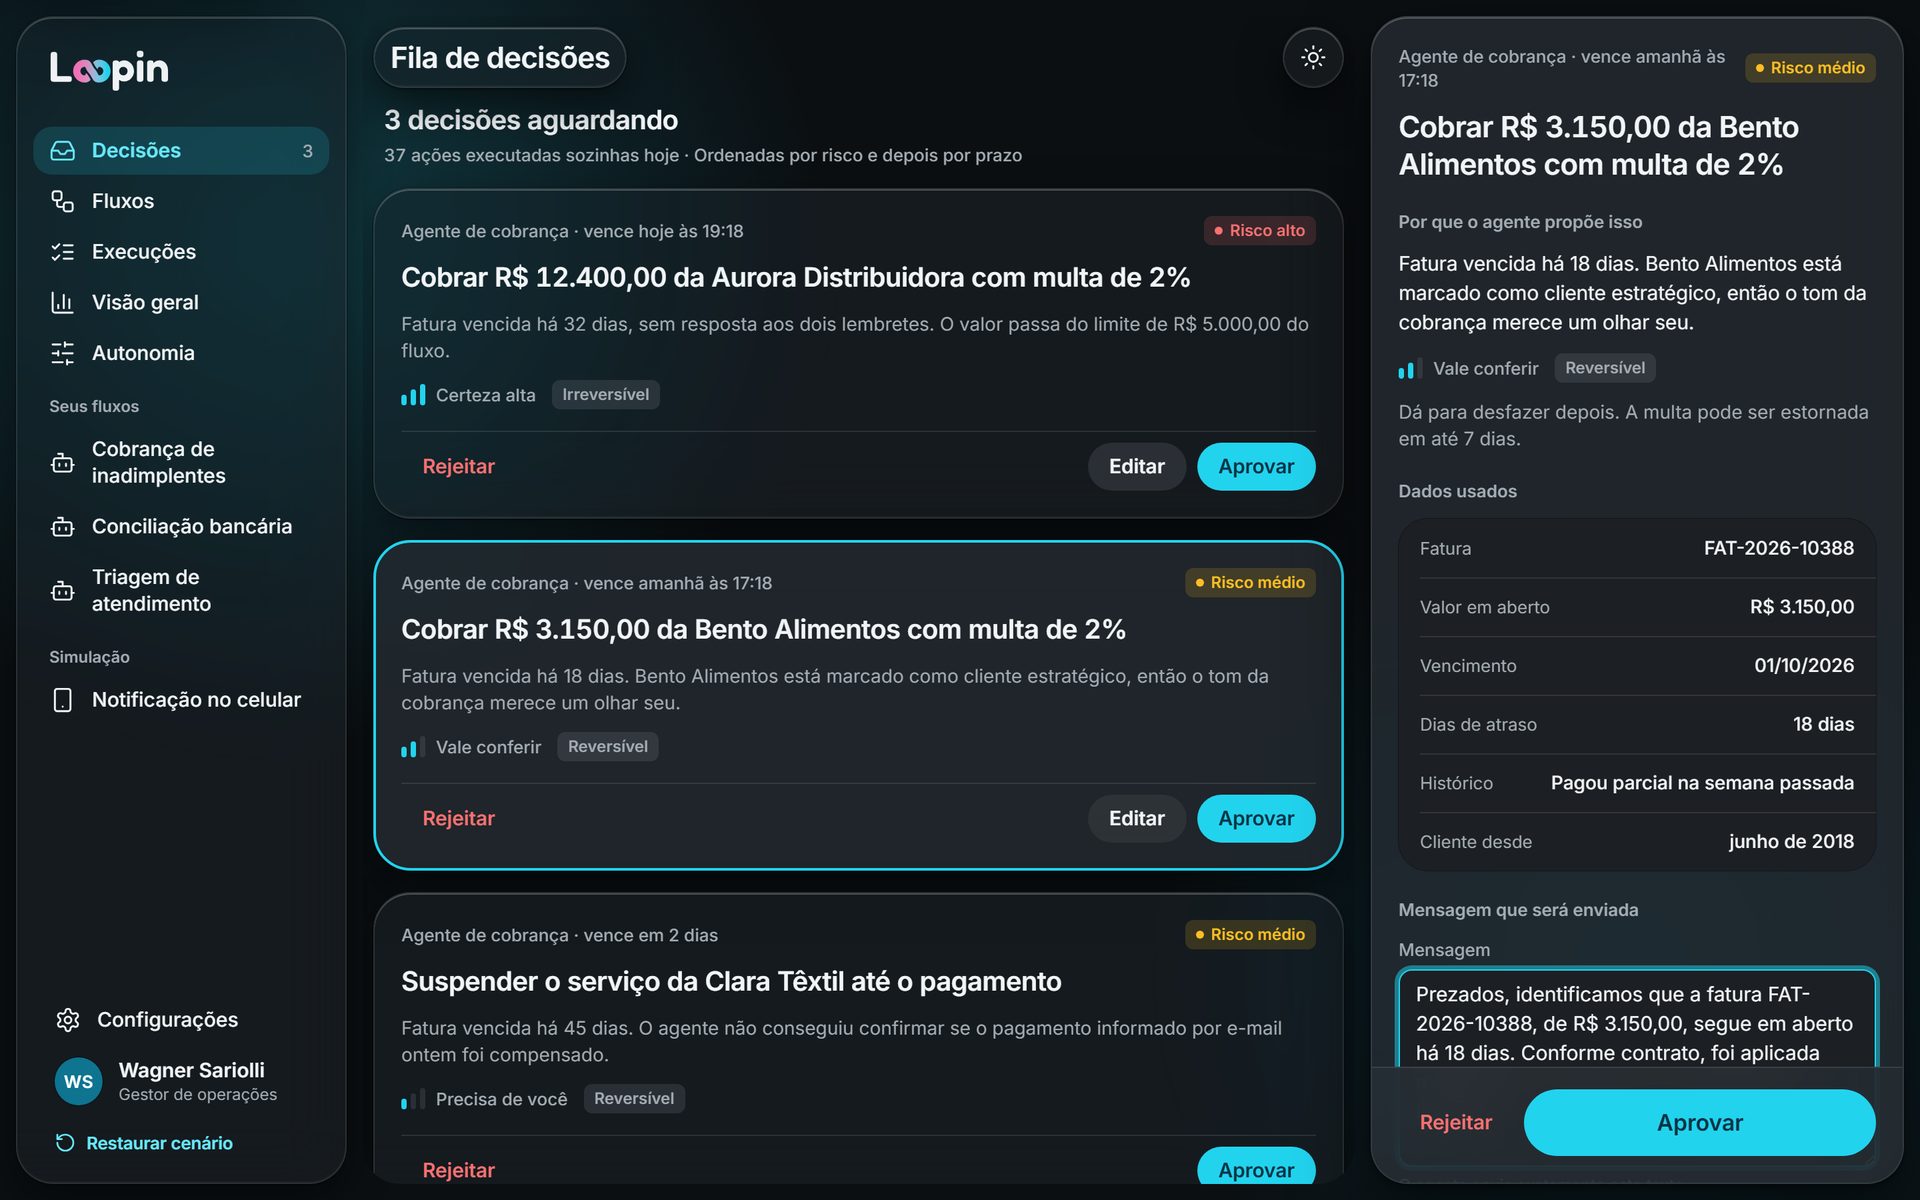Click Risco médio badge on Clara Têxtil card
The image size is (1920, 1200).
[1250, 935]
